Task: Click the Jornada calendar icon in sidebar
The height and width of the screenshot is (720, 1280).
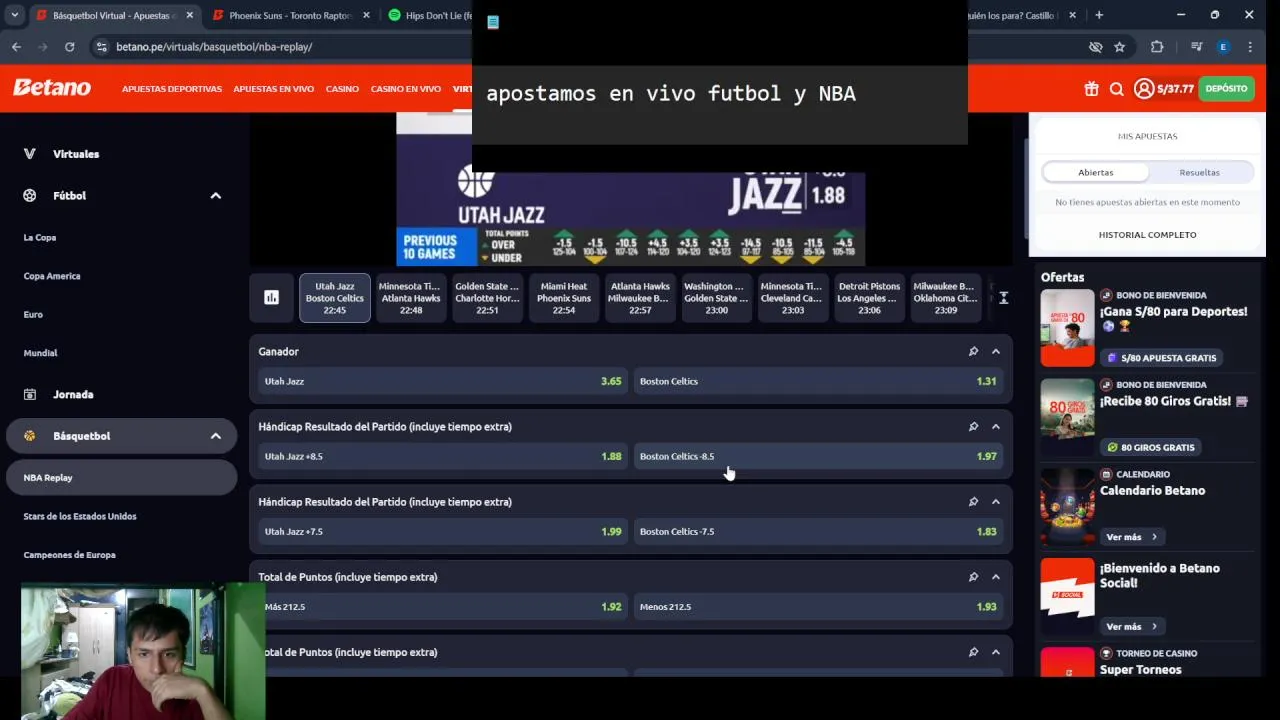Action: 30,395
